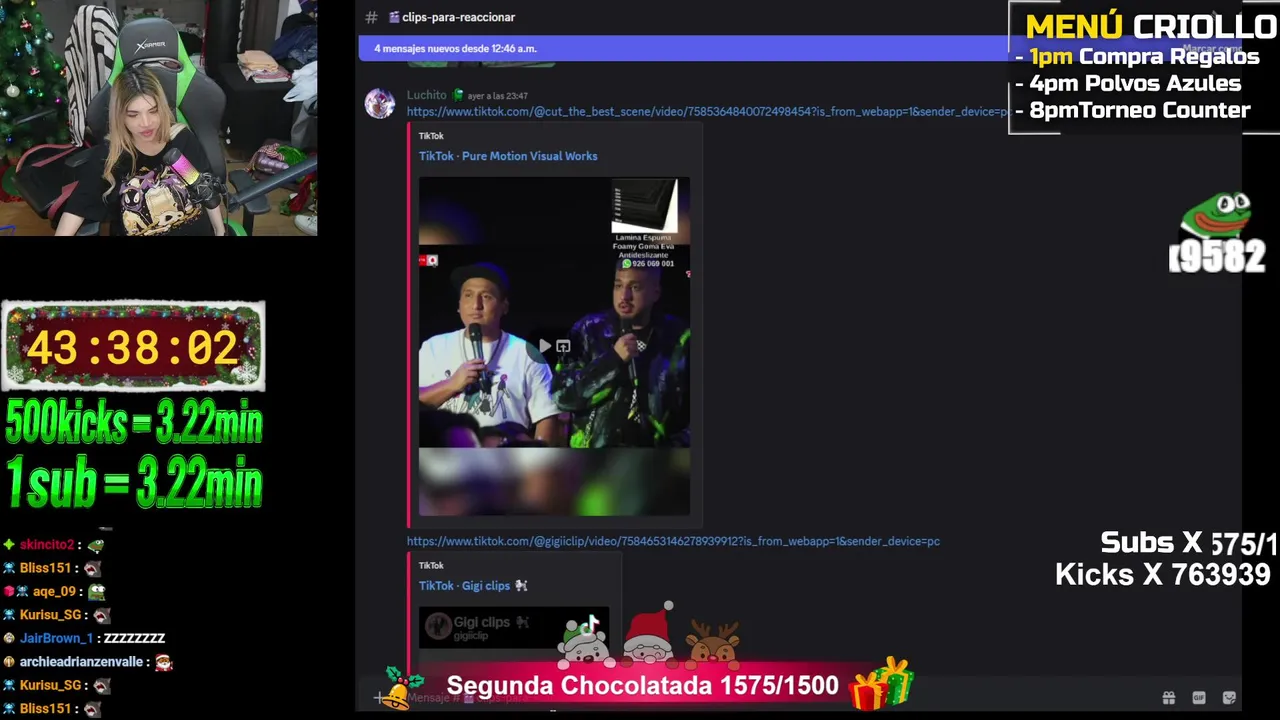
Task: Open Luchito's profile avatar
Action: 380,103
